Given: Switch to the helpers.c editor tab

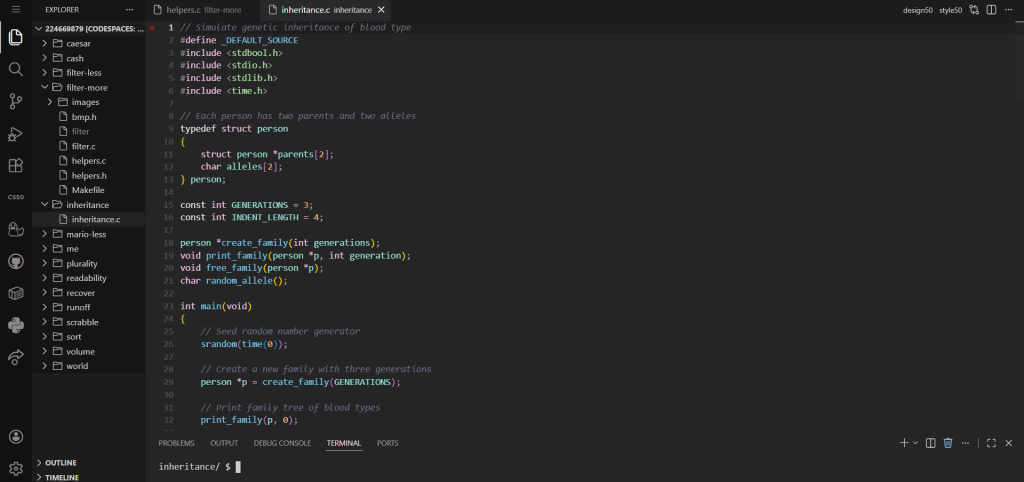Looking at the screenshot, I should click(x=184, y=10).
